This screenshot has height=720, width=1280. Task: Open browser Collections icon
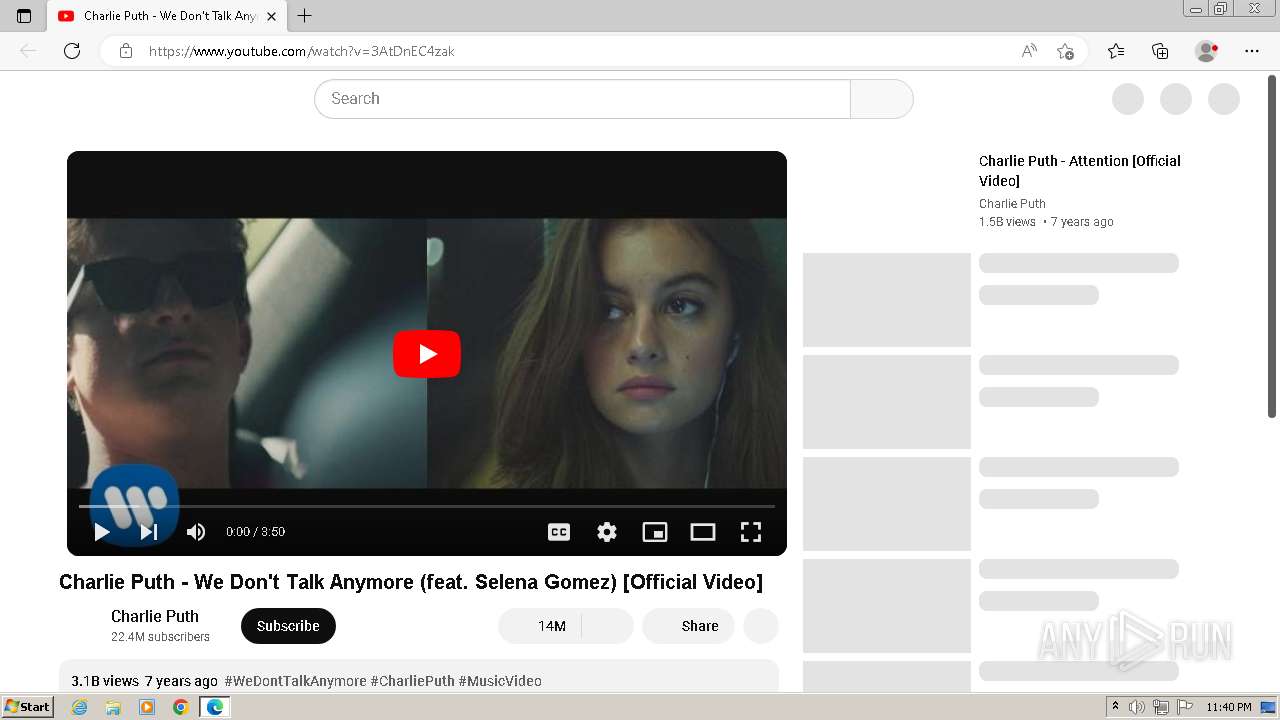(x=1160, y=51)
